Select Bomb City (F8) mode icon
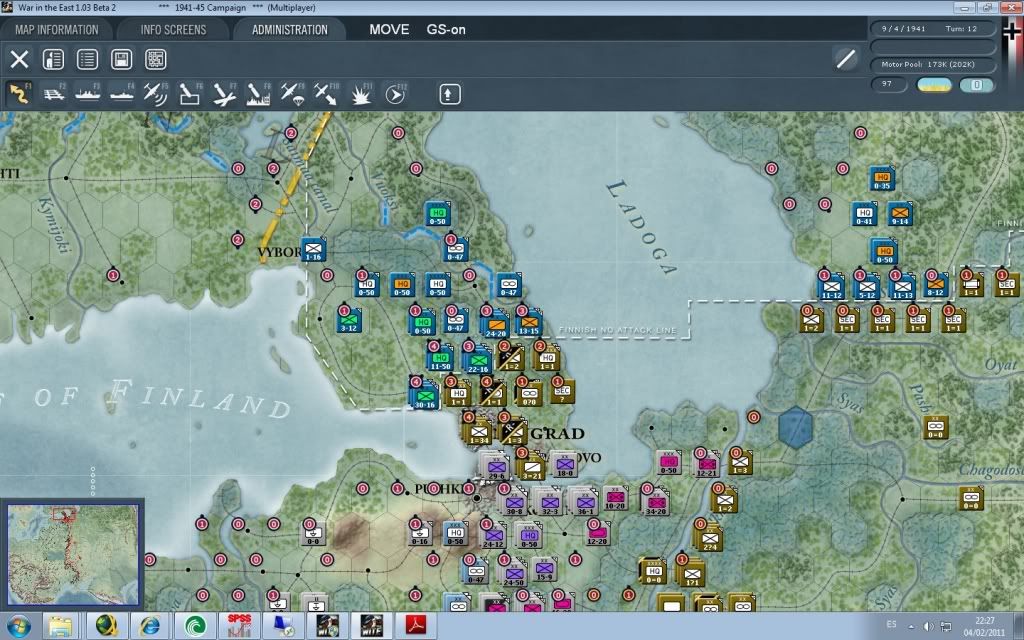1024x640 pixels. (x=258, y=94)
